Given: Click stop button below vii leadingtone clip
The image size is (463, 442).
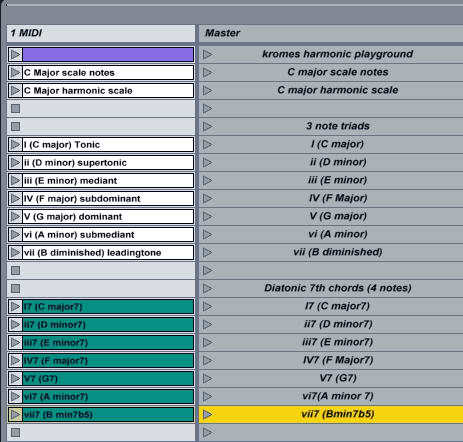Looking at the screenshot, I should tap(15, 270).
